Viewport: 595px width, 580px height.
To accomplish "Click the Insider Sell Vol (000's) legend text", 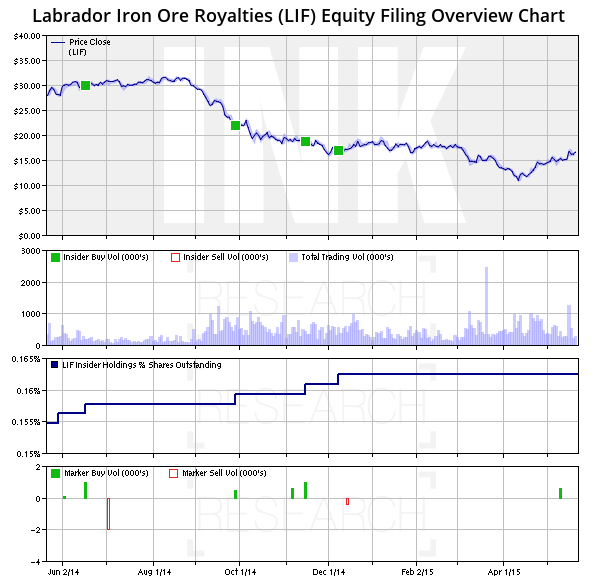I will pos(226,257).
